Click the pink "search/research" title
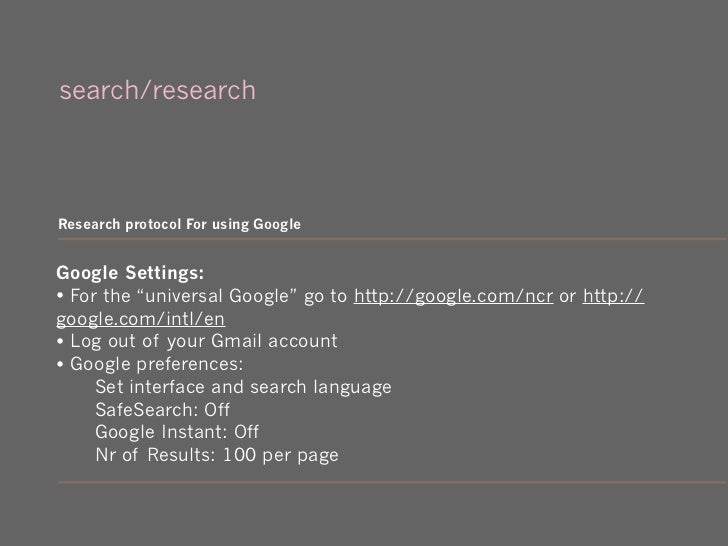Screen dimensions: 728x546 pos(157,90)
